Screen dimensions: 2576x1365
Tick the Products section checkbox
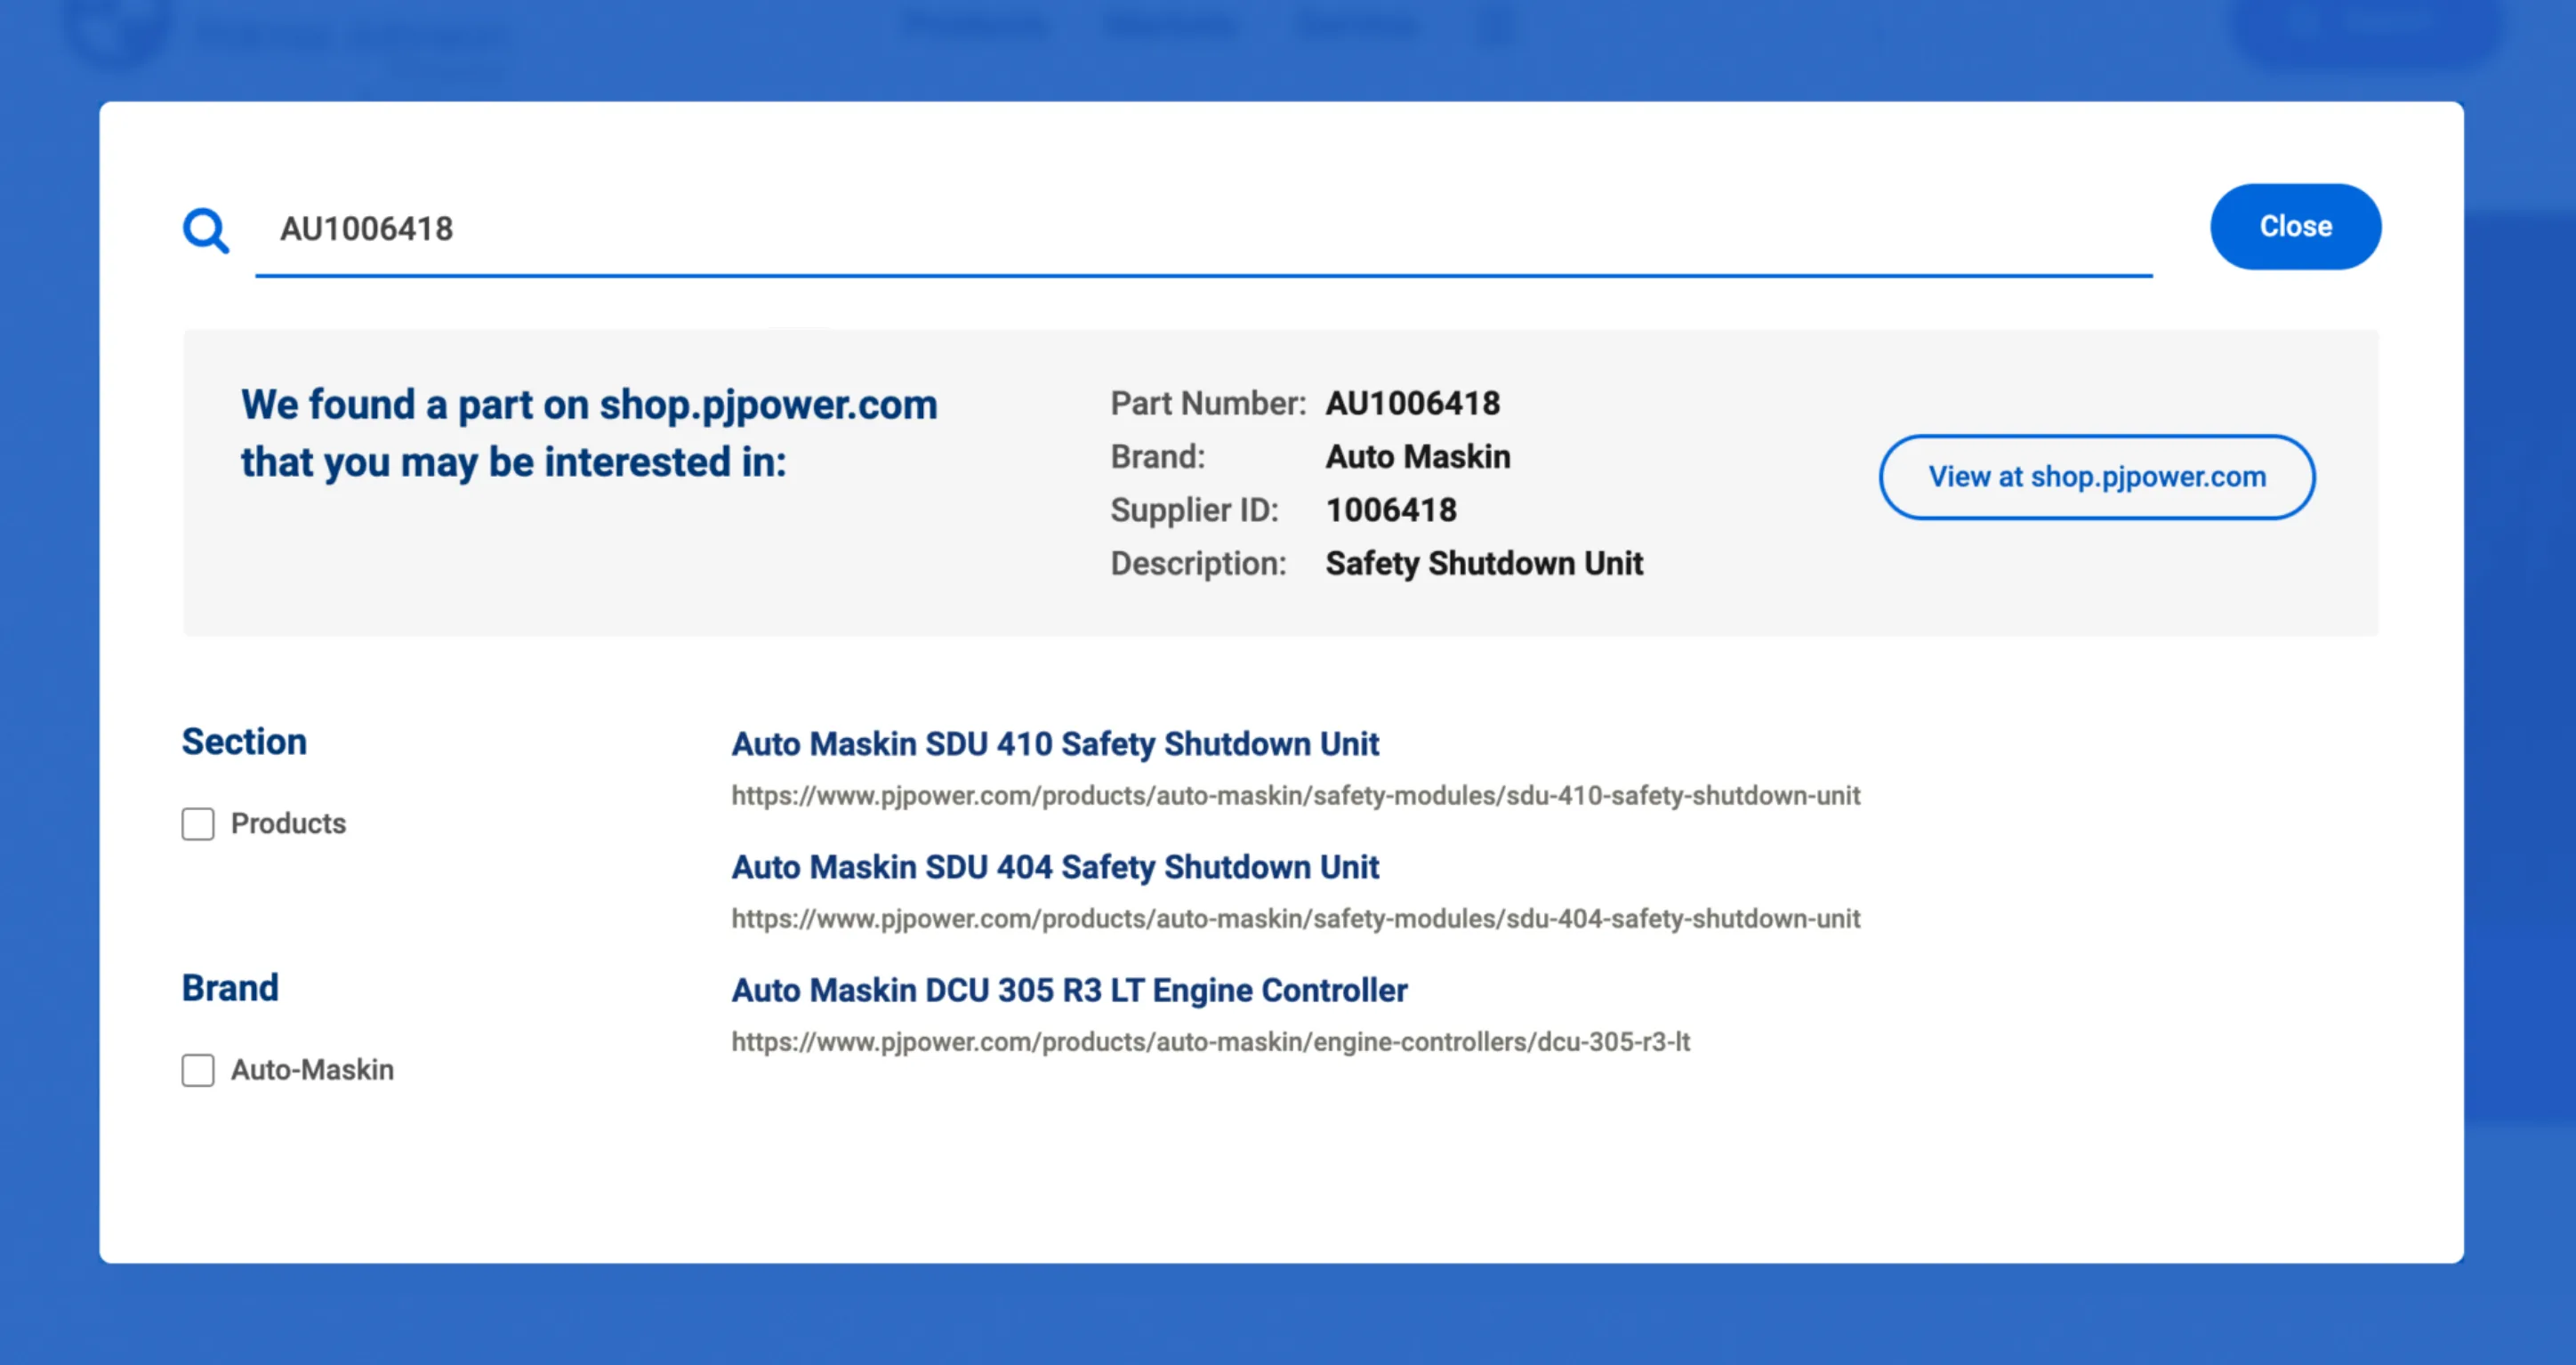point(198,824)
